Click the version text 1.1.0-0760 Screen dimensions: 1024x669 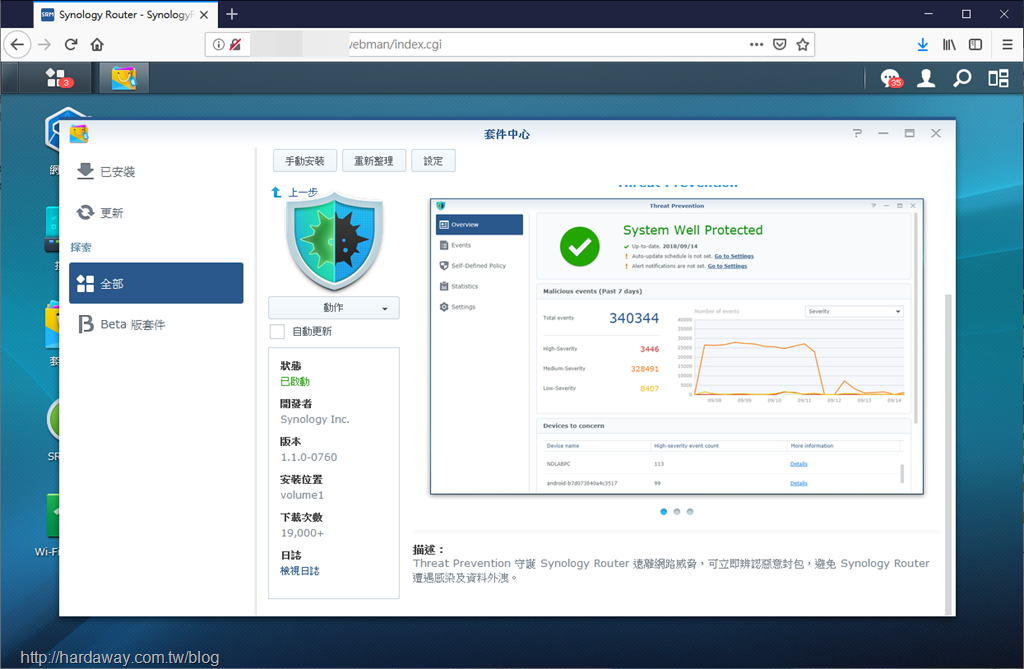[309, 457]
